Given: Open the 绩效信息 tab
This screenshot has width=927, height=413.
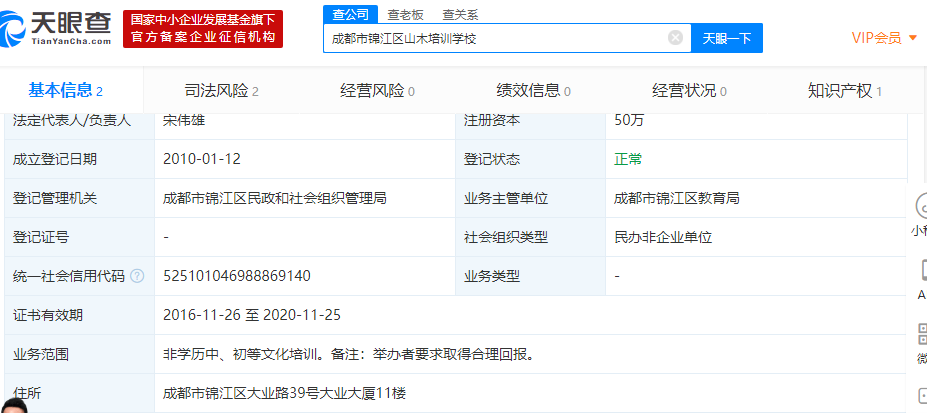Looking at the screenshot, I should (533, 90).
